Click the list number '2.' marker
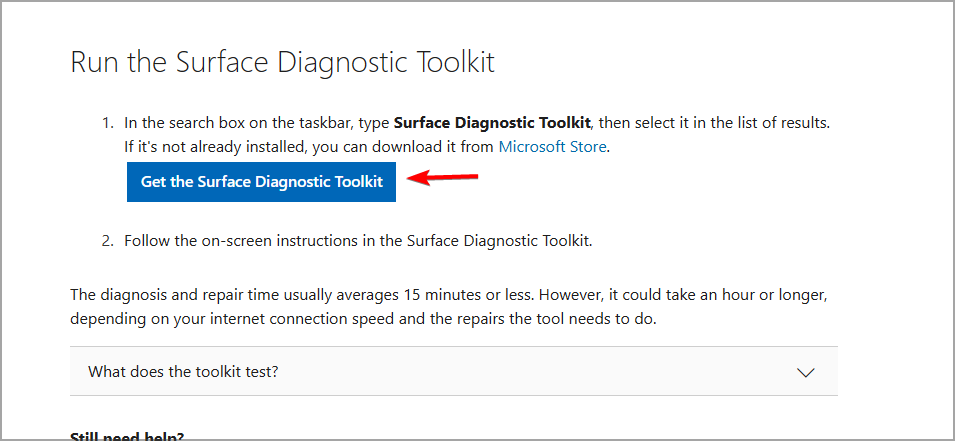955x441 pixels. pos(108,241)
